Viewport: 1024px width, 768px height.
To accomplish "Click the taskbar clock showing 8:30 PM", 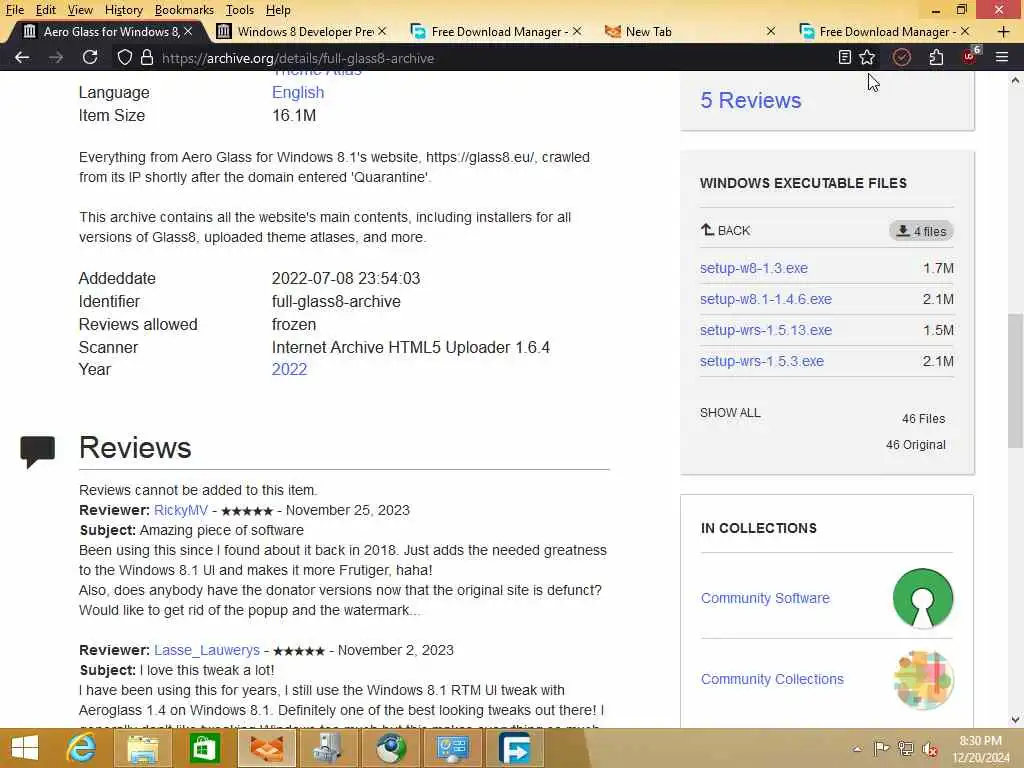I will 980,749.
